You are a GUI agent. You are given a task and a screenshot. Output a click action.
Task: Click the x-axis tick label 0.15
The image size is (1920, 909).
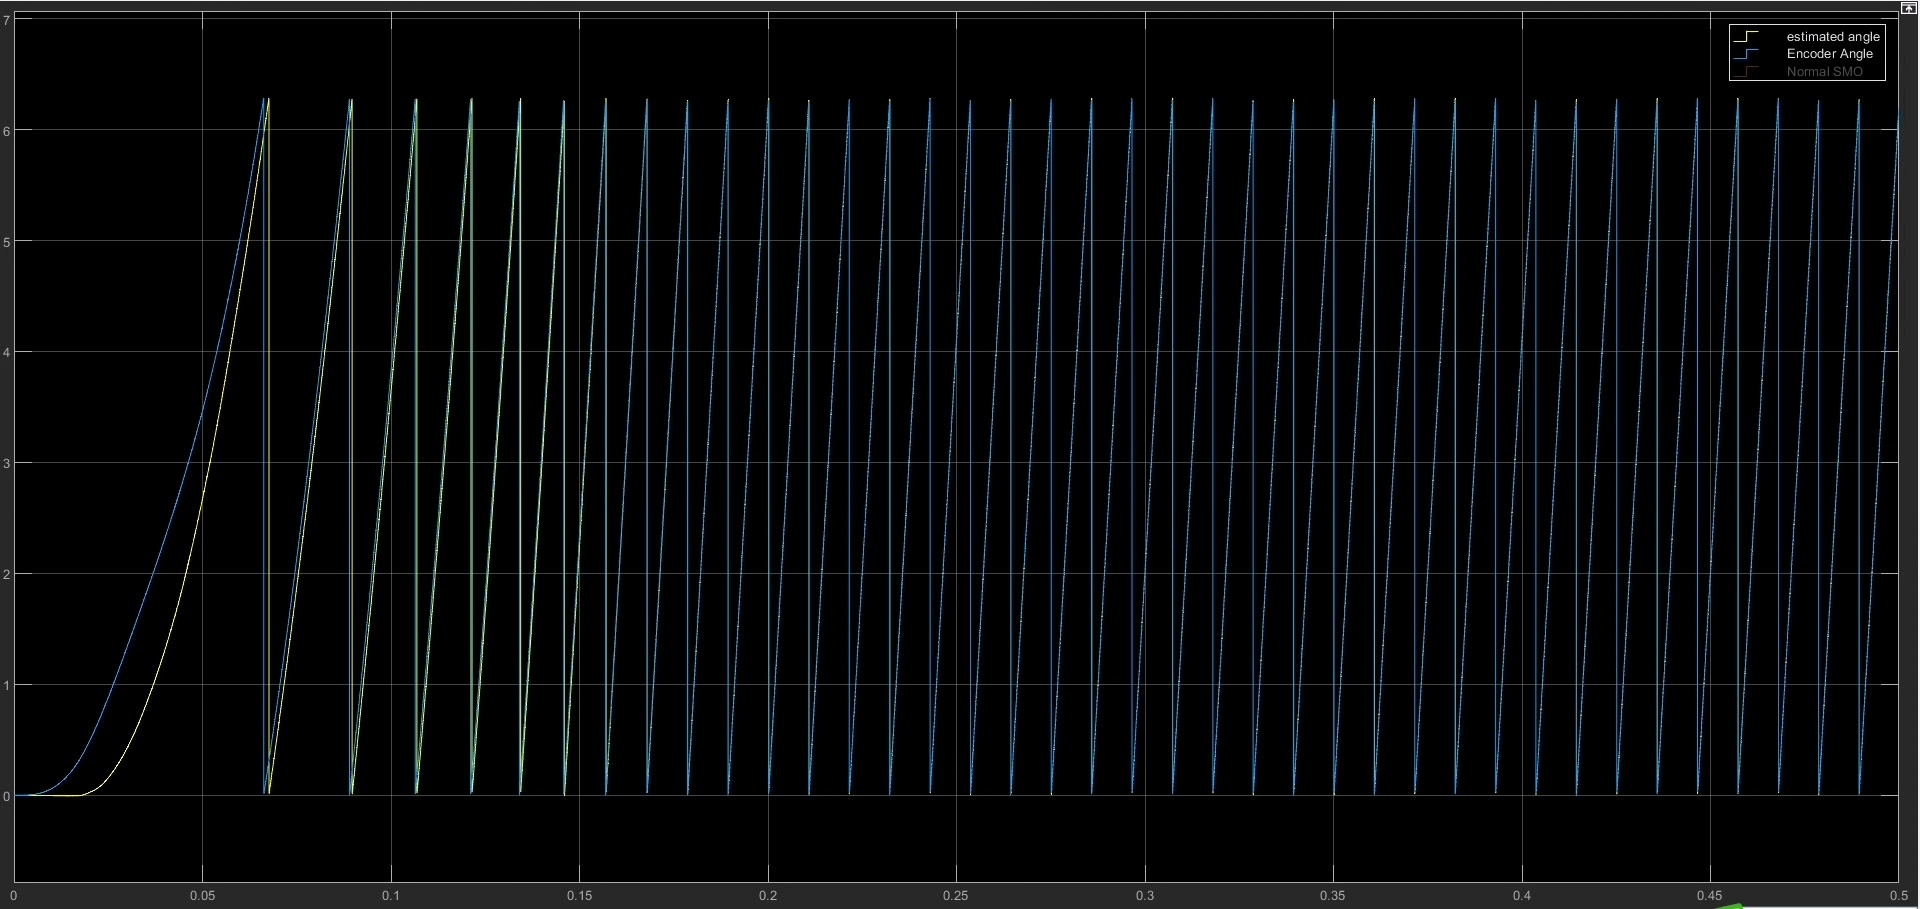click(x=579, y=895)
